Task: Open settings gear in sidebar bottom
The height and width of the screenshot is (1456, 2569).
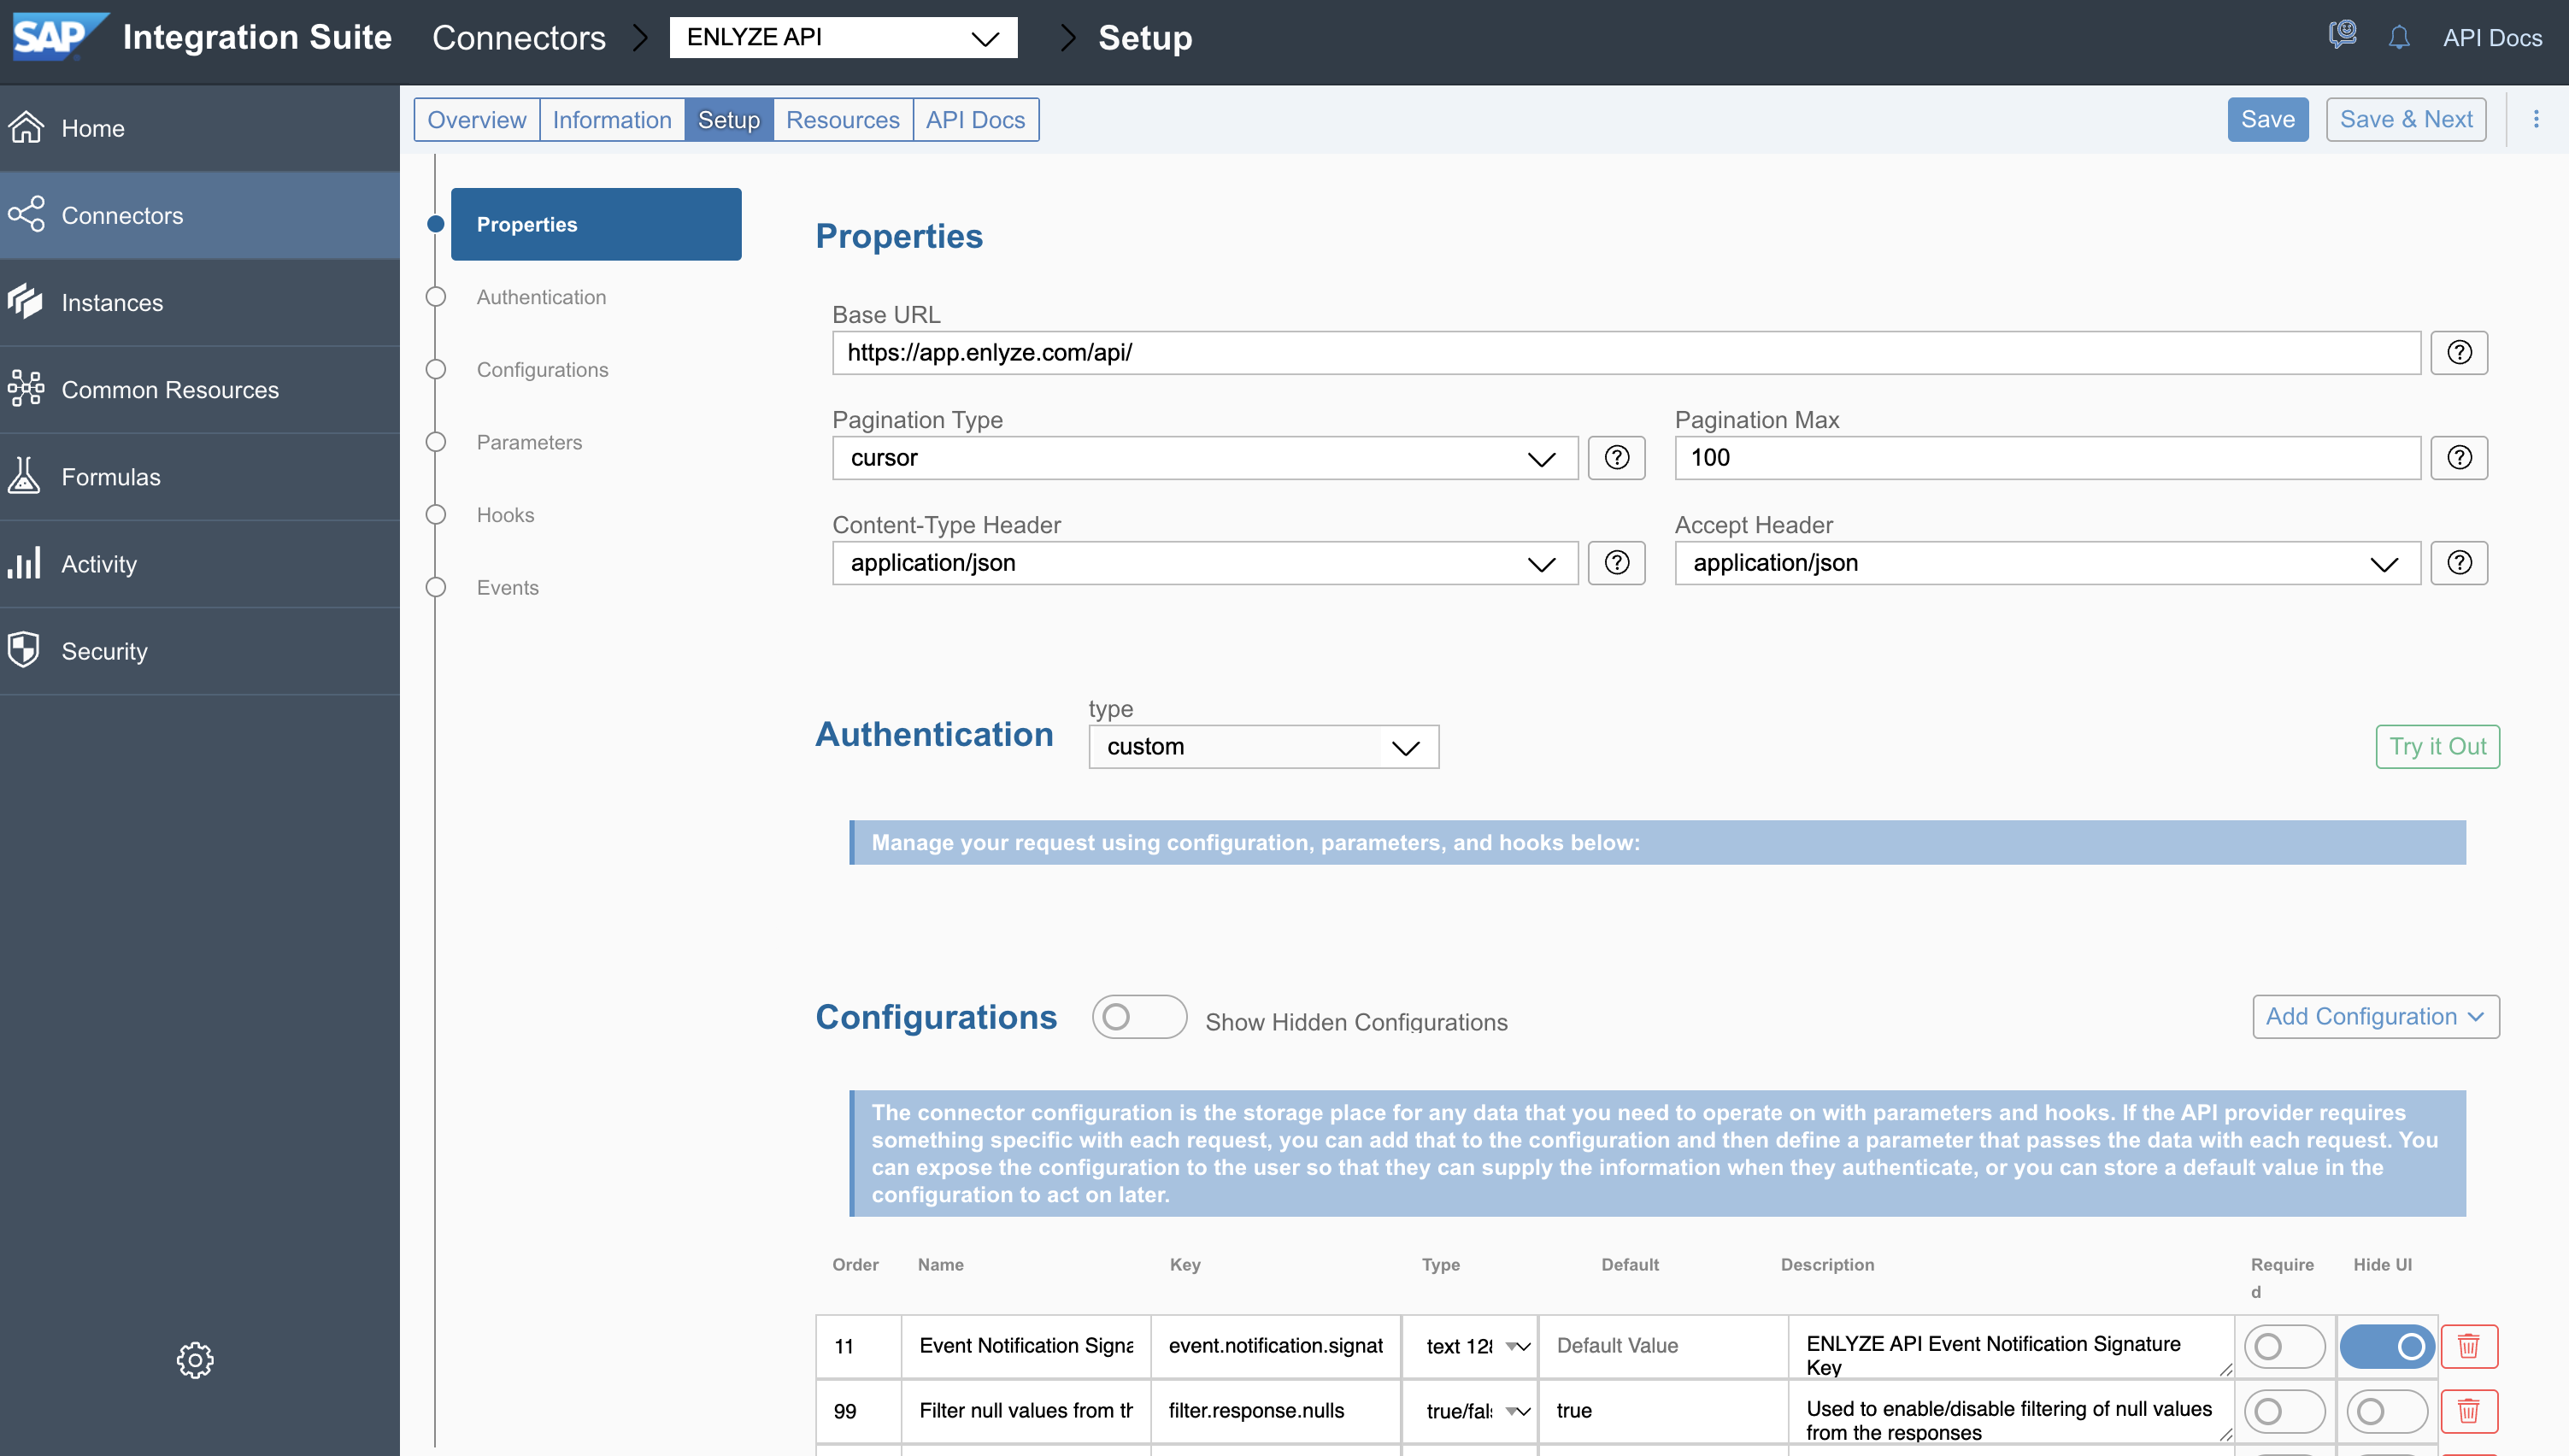Action: [x=195, y=1360]
